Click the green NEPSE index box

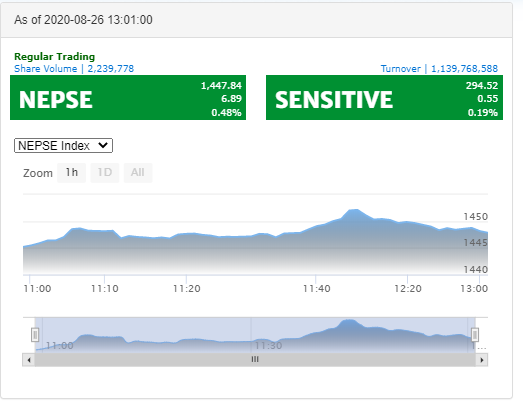[x=128, y=97]
